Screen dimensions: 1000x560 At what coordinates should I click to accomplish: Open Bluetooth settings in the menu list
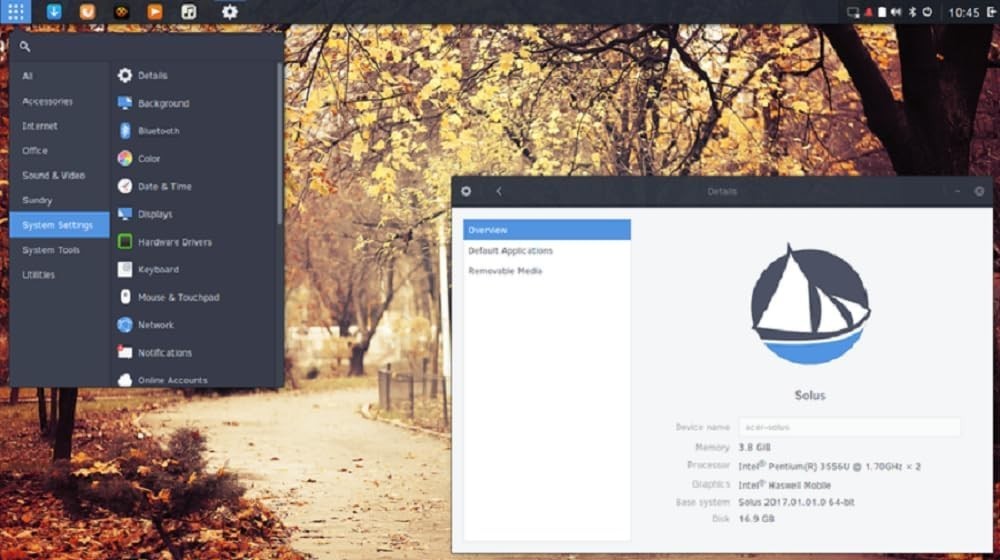tap(195, 131)
